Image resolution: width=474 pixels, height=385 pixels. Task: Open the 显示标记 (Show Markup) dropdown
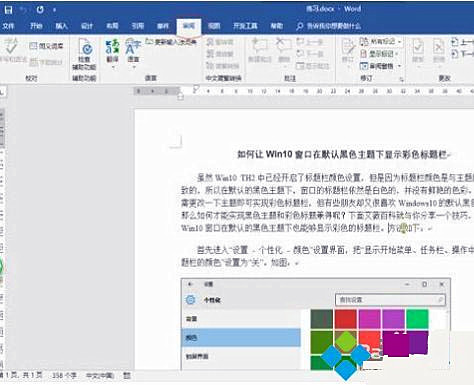click(380, 54)
